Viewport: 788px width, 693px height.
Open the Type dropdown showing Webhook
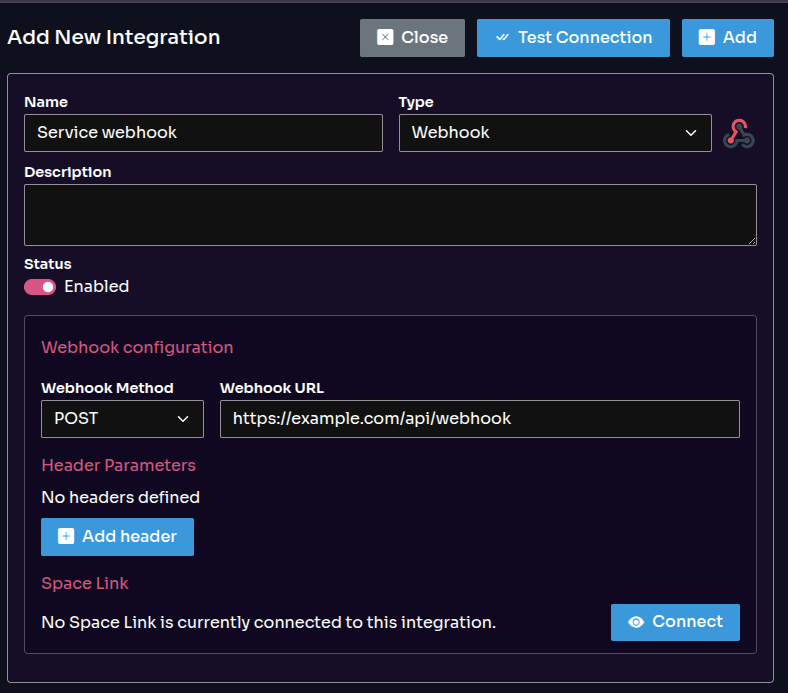coord(554,133)
